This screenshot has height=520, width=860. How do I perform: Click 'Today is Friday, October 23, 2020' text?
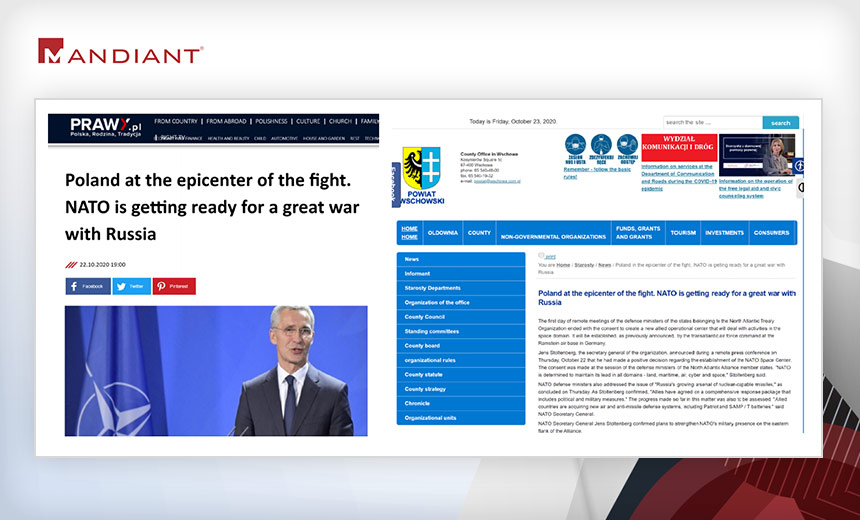pyautogui.click(x=513, y=122)
